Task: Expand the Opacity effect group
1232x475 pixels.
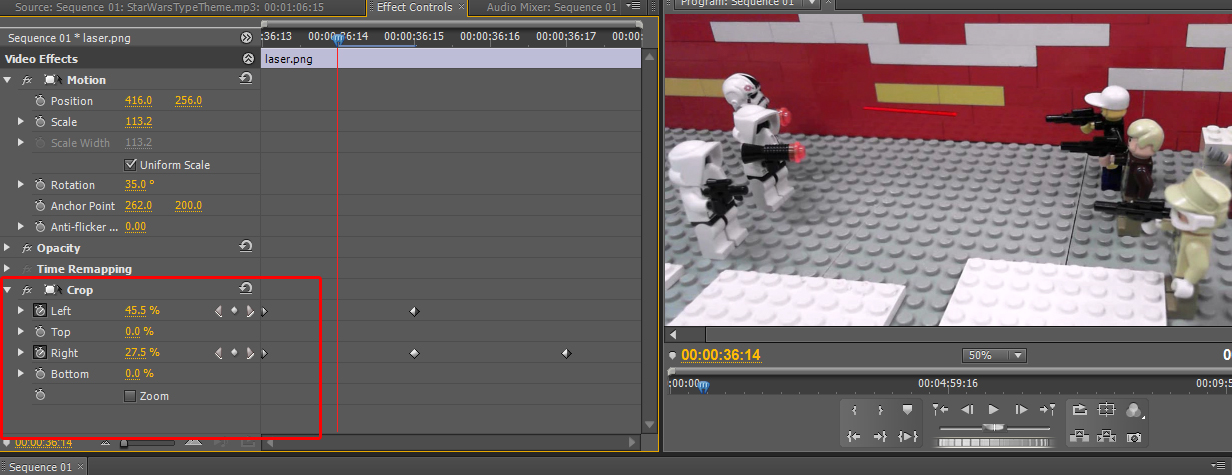Action: [x=8, y=248]
